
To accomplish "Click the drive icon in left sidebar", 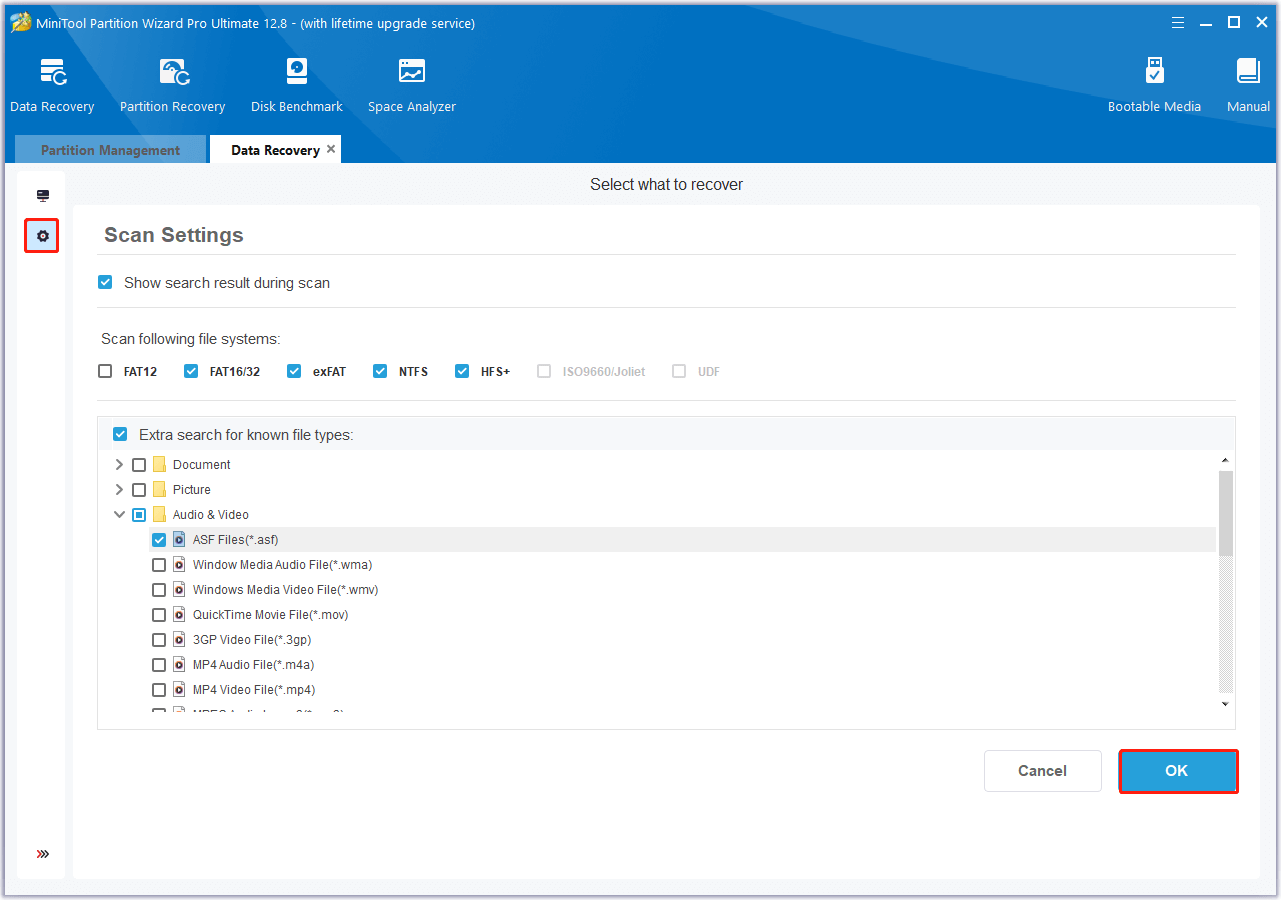I will tap(42, 196).
